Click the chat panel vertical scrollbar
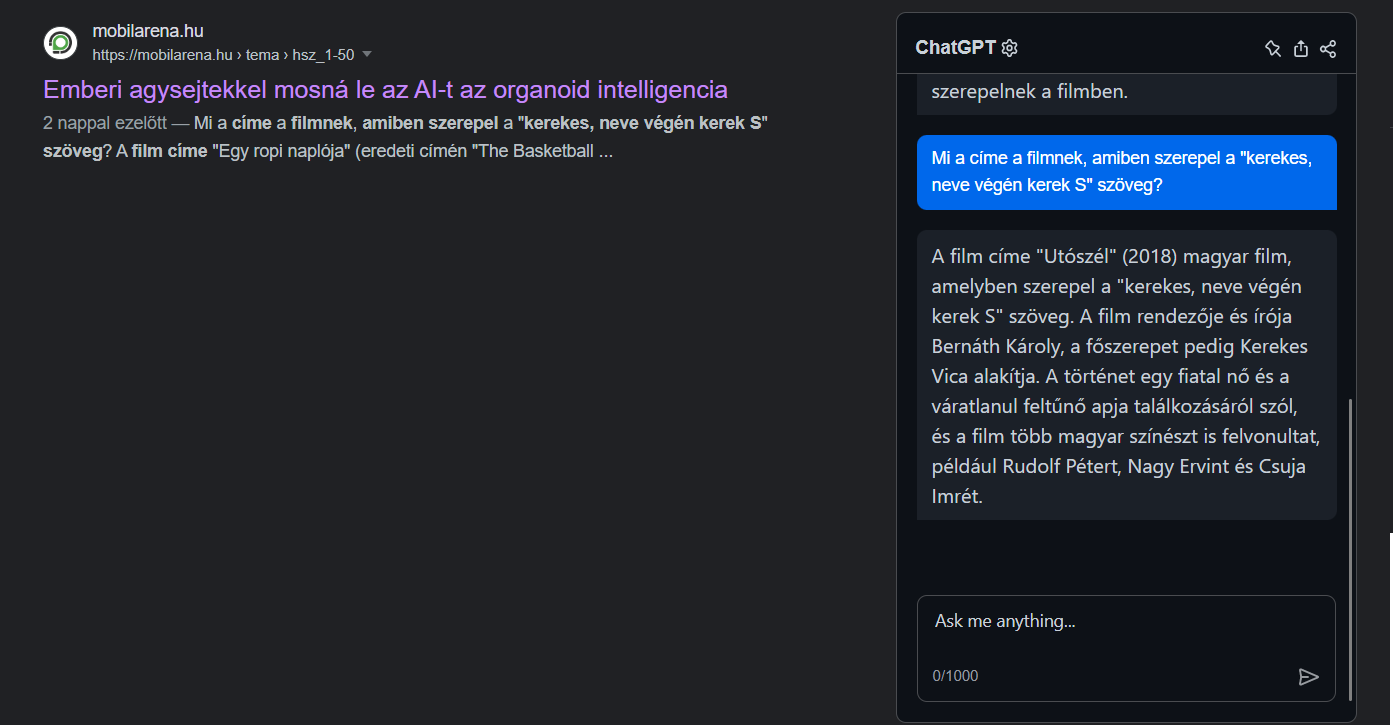Image resolution: width=1393 pixels, height=725 pixels. pos(1351,550)
